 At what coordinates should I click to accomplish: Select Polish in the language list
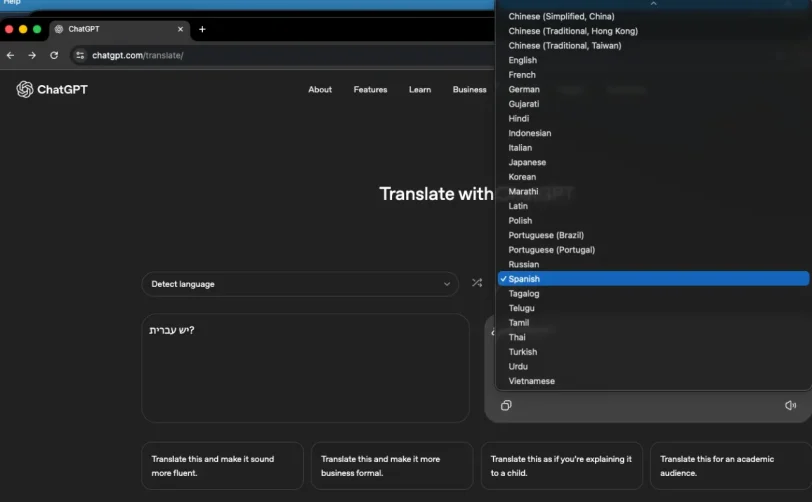pyautogui.click(x=654, y=220)
